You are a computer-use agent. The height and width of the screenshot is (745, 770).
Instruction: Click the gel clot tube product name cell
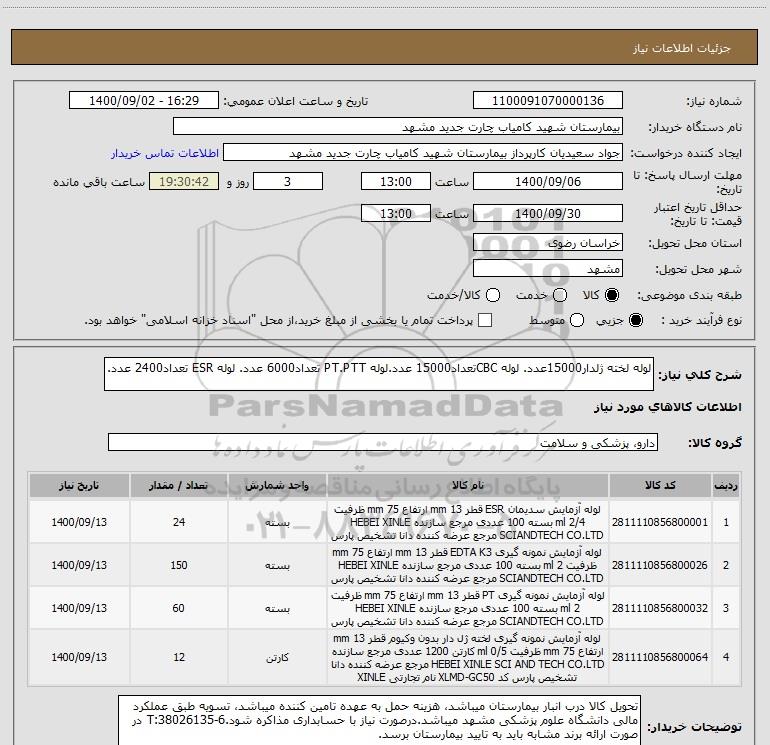coord(468,658)
